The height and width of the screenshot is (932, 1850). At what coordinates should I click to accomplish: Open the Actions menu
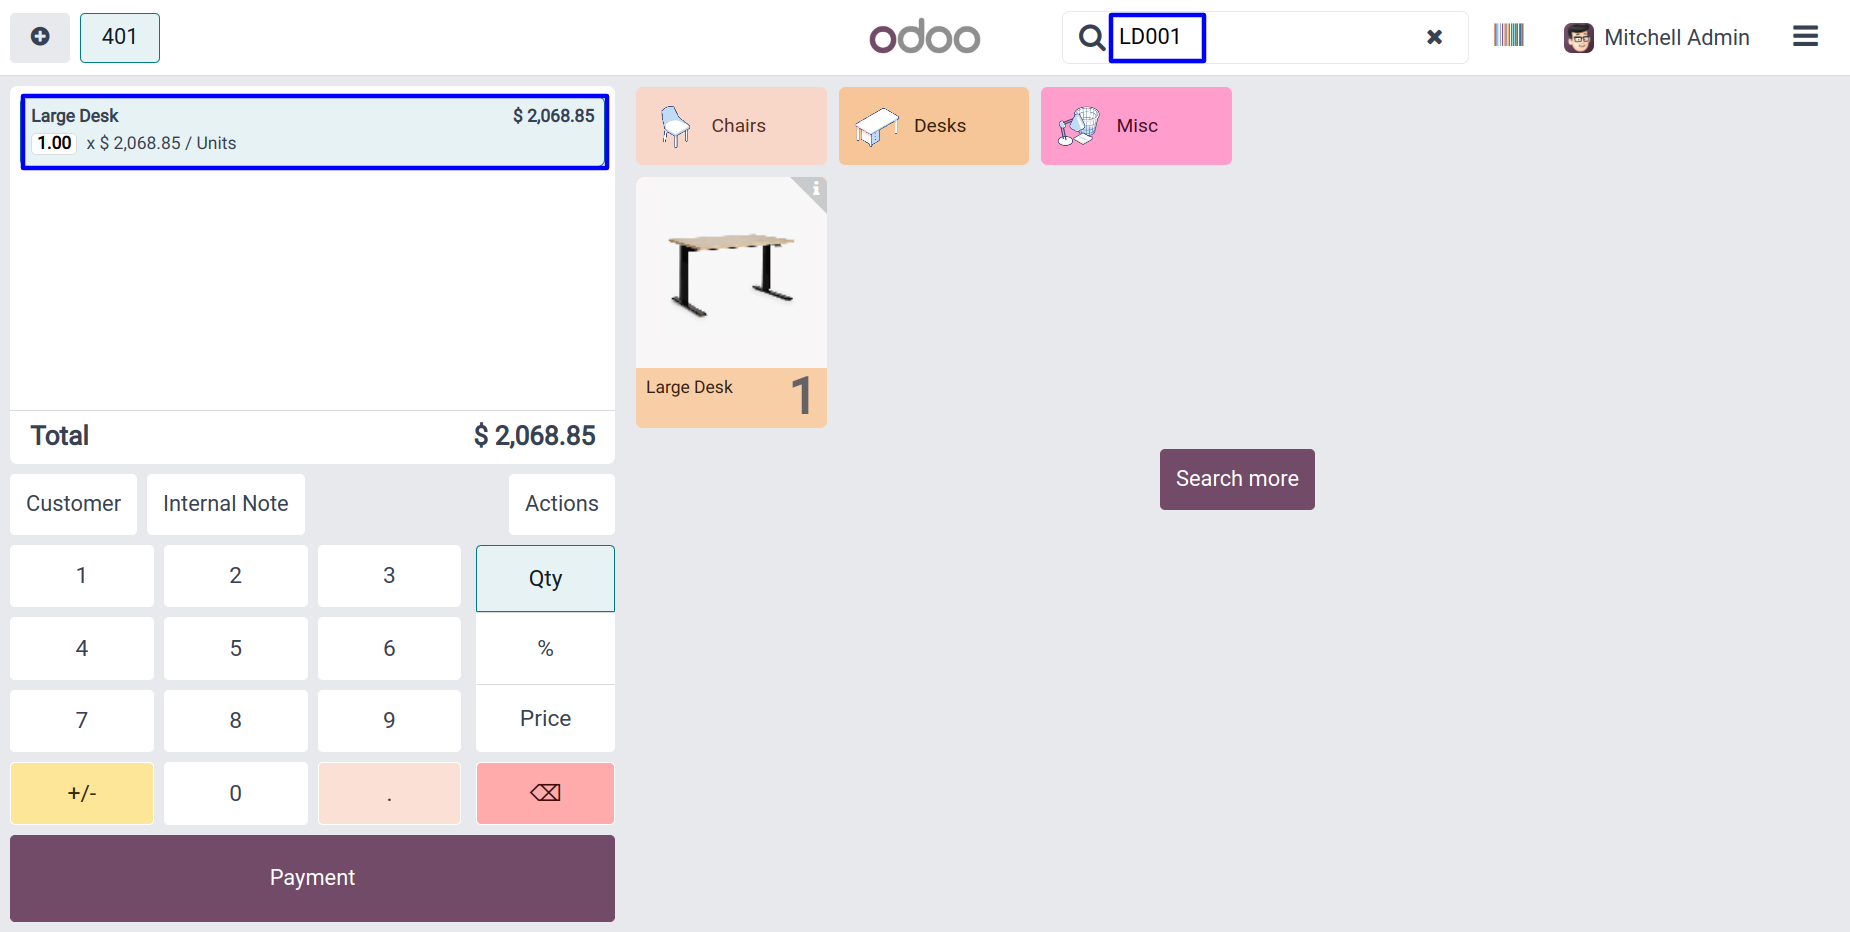point(561,504)
